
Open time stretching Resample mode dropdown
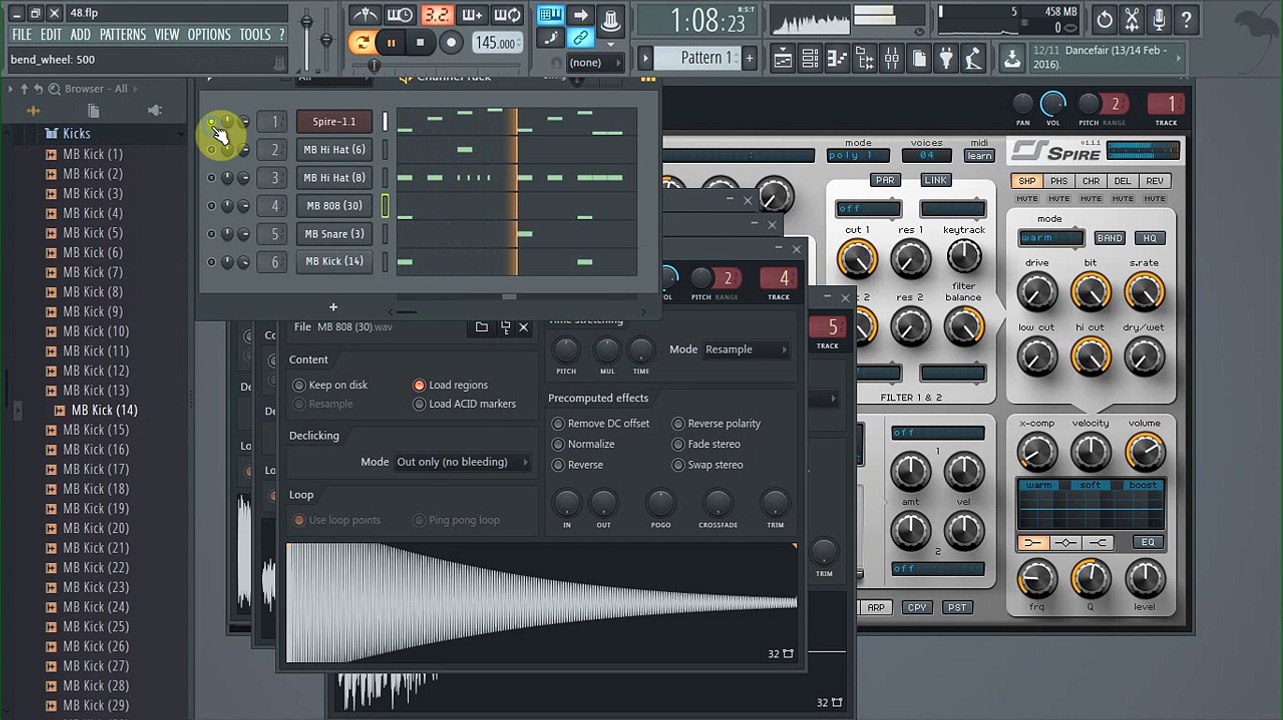coord(746,349)
